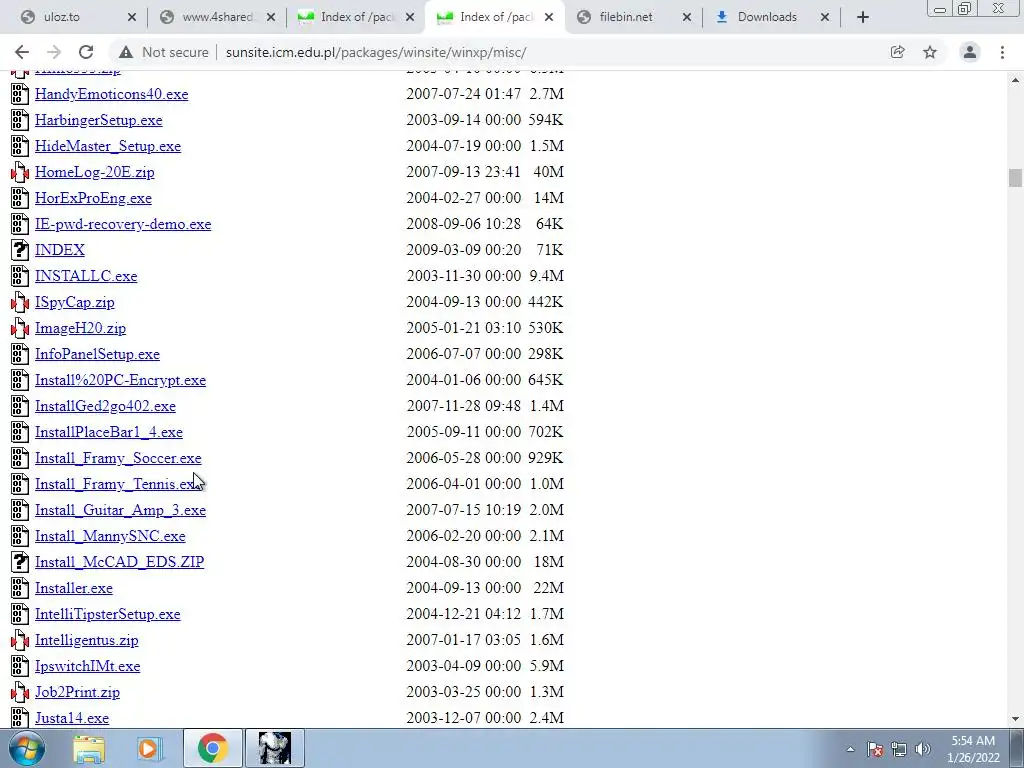1024x768 pixels.
Task: Click the Chrome icon in the taskbar
Action: (x=212, y=748)
